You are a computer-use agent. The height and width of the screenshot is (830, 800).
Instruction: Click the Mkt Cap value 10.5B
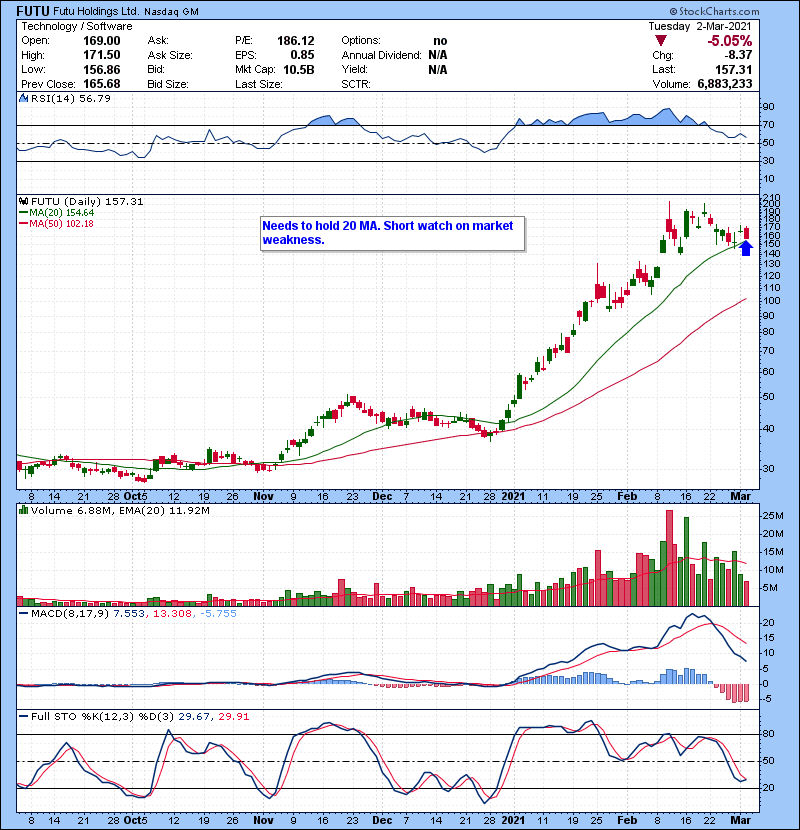299,69
